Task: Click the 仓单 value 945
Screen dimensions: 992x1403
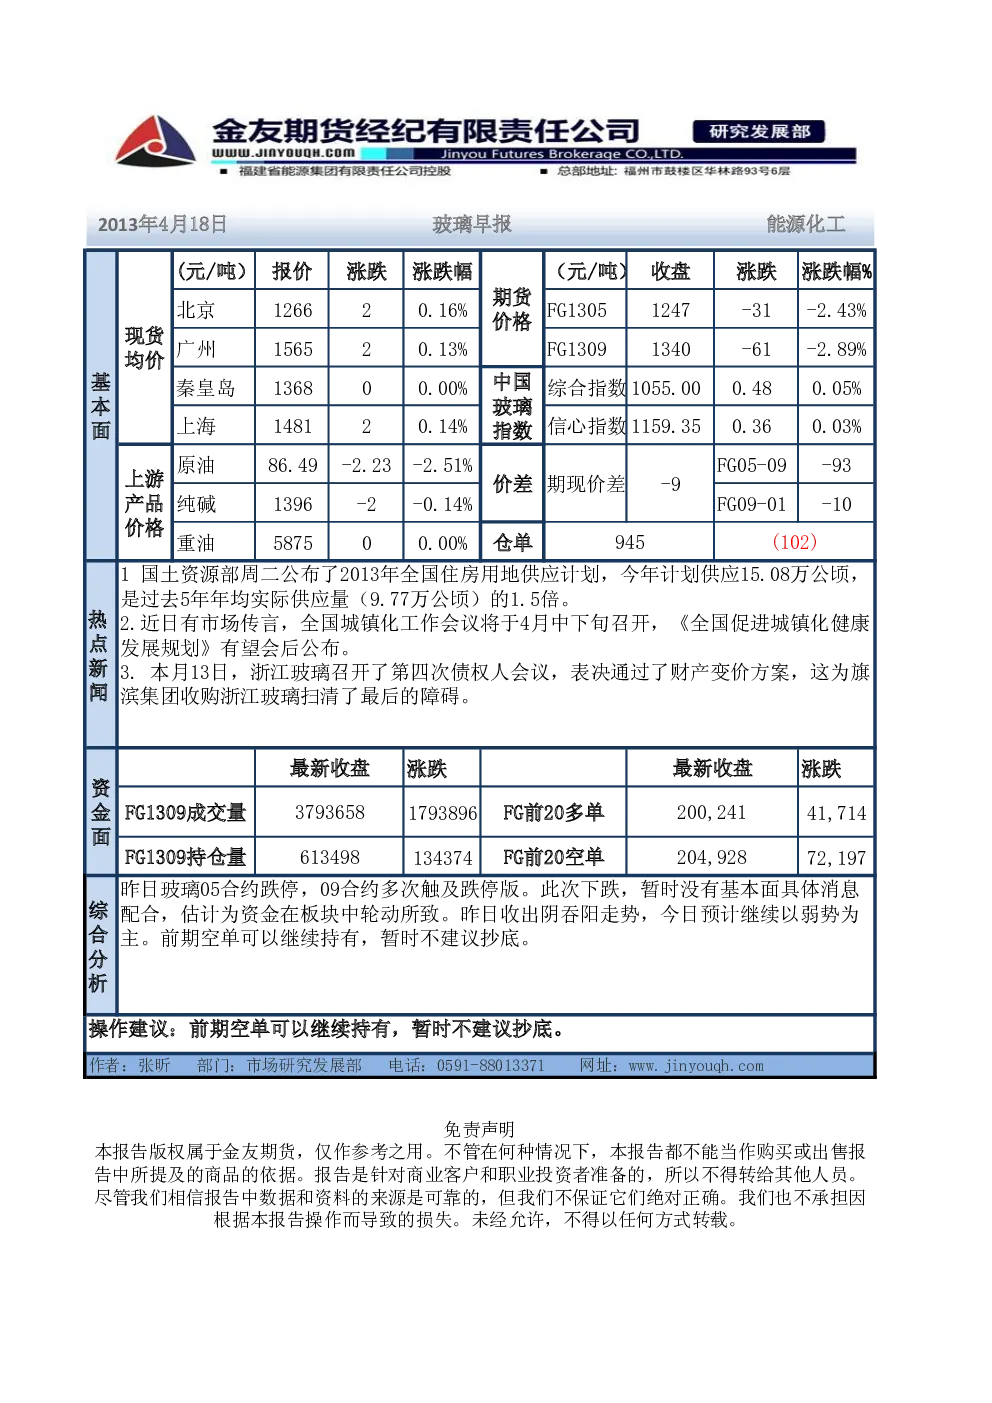Action: (630, 542)
